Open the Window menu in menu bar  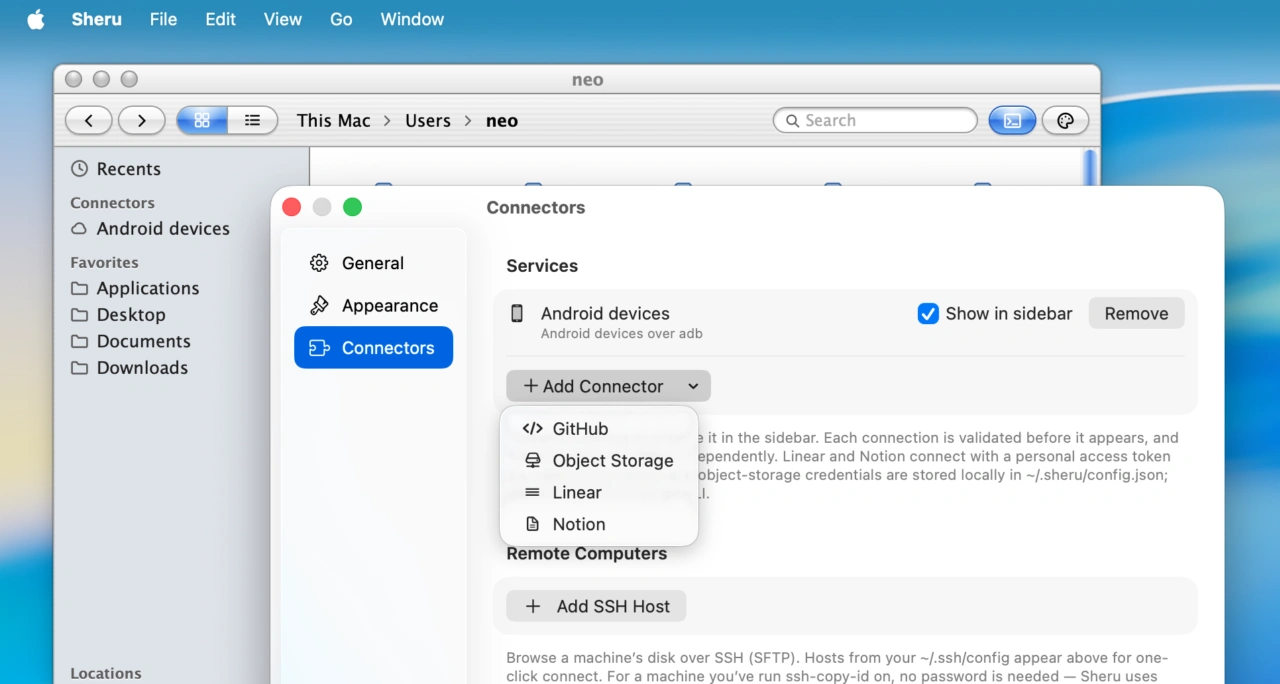(412, 19)
